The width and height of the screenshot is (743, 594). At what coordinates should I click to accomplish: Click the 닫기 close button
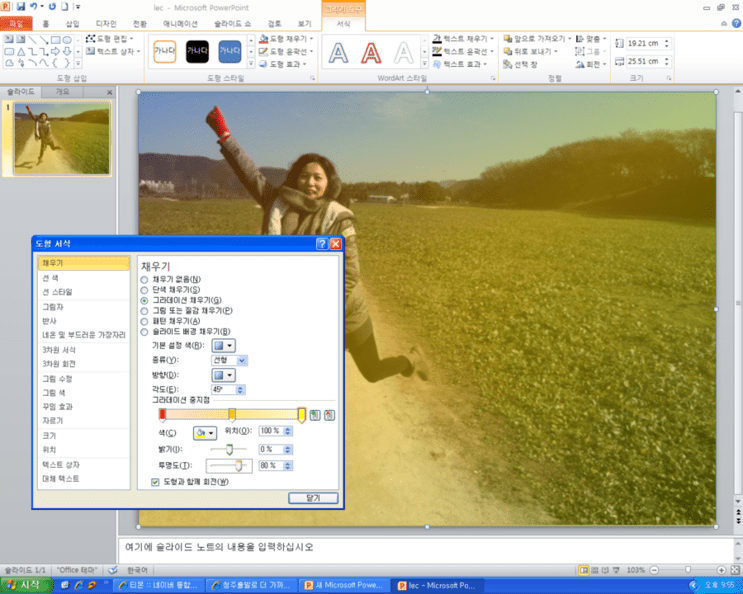click(x=313, y=498)
